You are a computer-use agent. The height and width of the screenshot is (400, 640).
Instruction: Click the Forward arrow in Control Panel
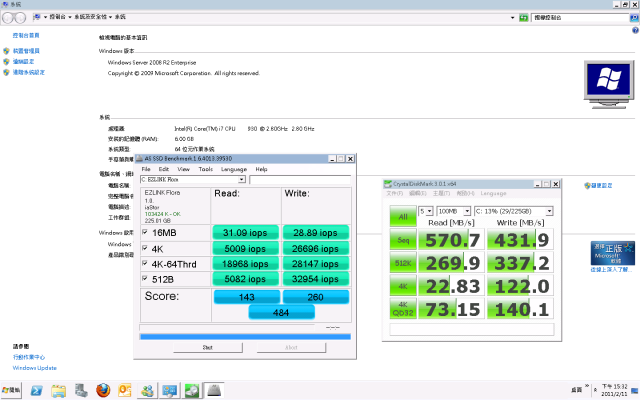[20, 18]
